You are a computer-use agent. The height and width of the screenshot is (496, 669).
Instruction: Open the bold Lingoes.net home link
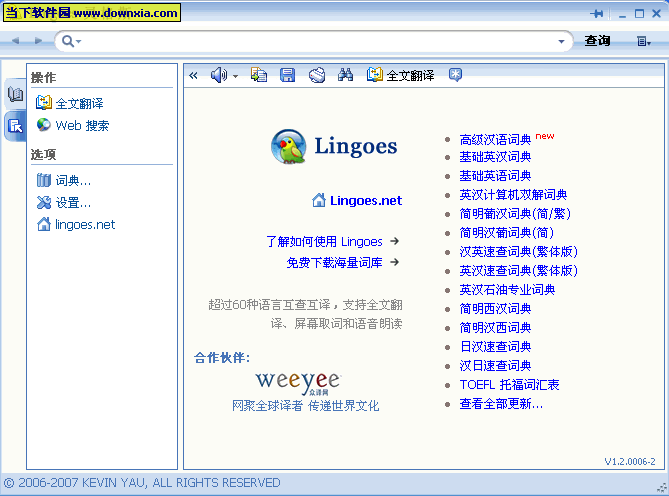[x=366, y=200]
